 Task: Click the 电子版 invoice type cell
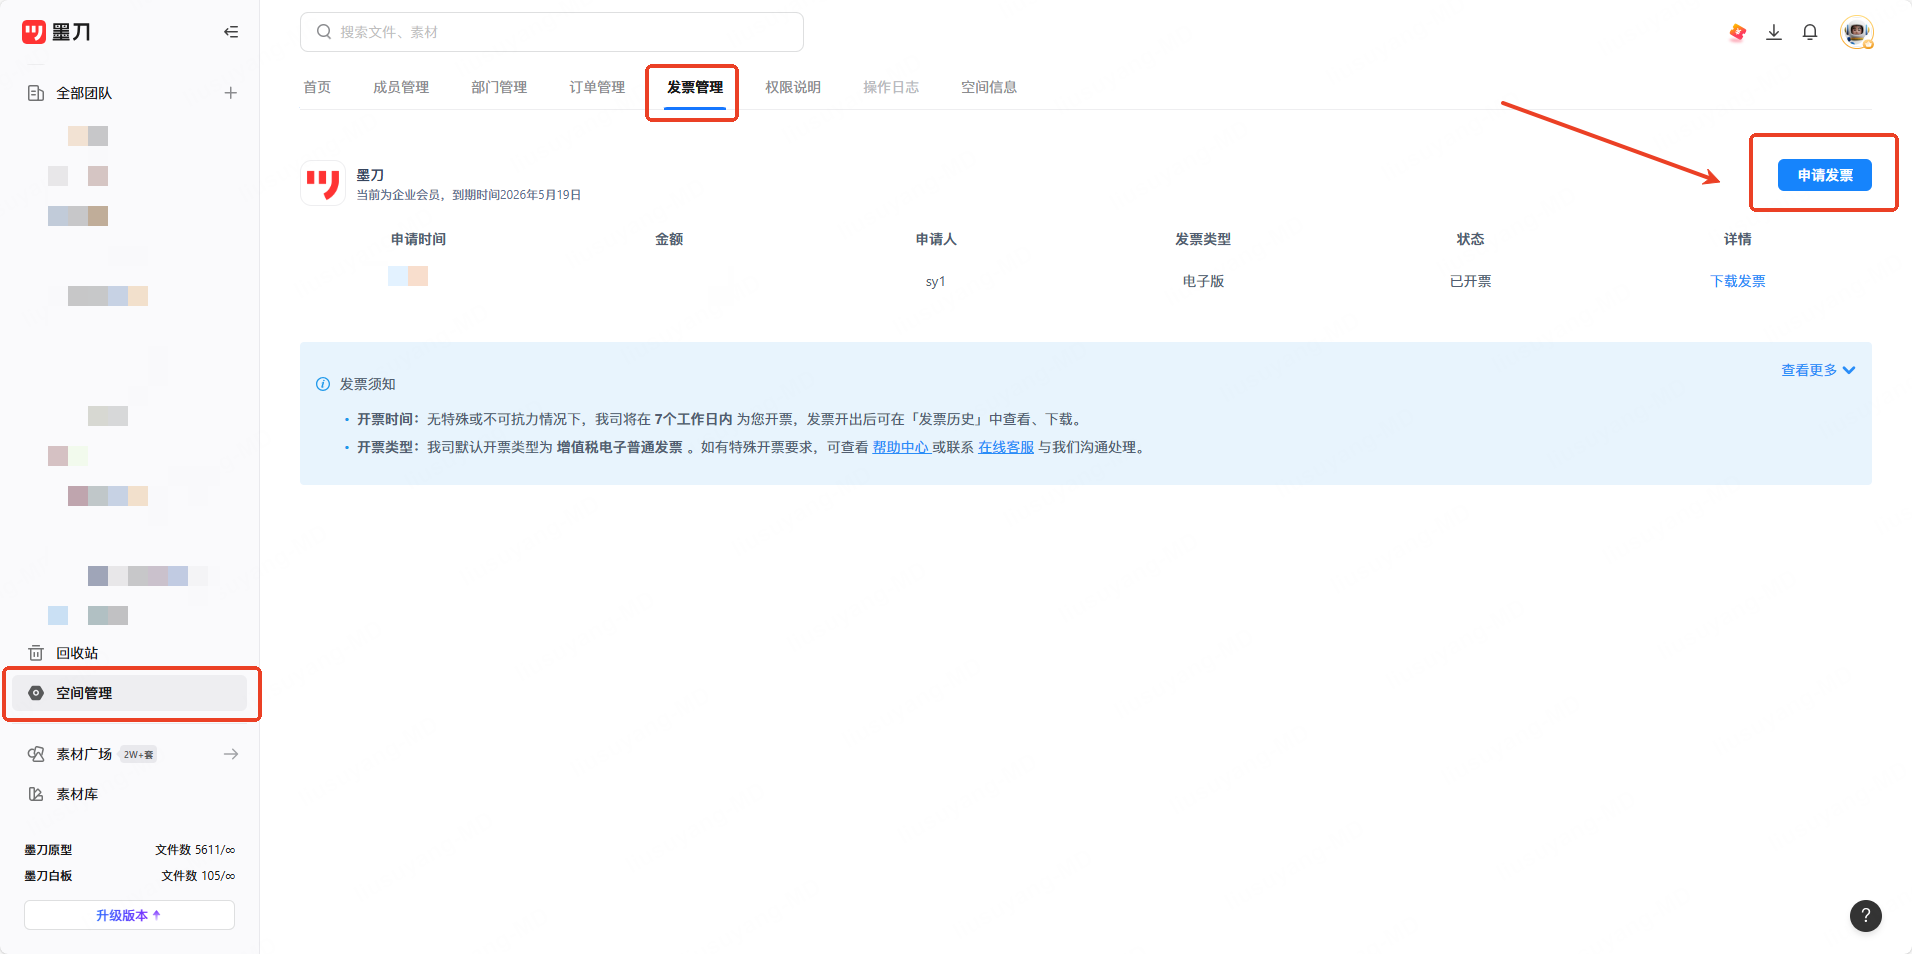pos(1203,281)
